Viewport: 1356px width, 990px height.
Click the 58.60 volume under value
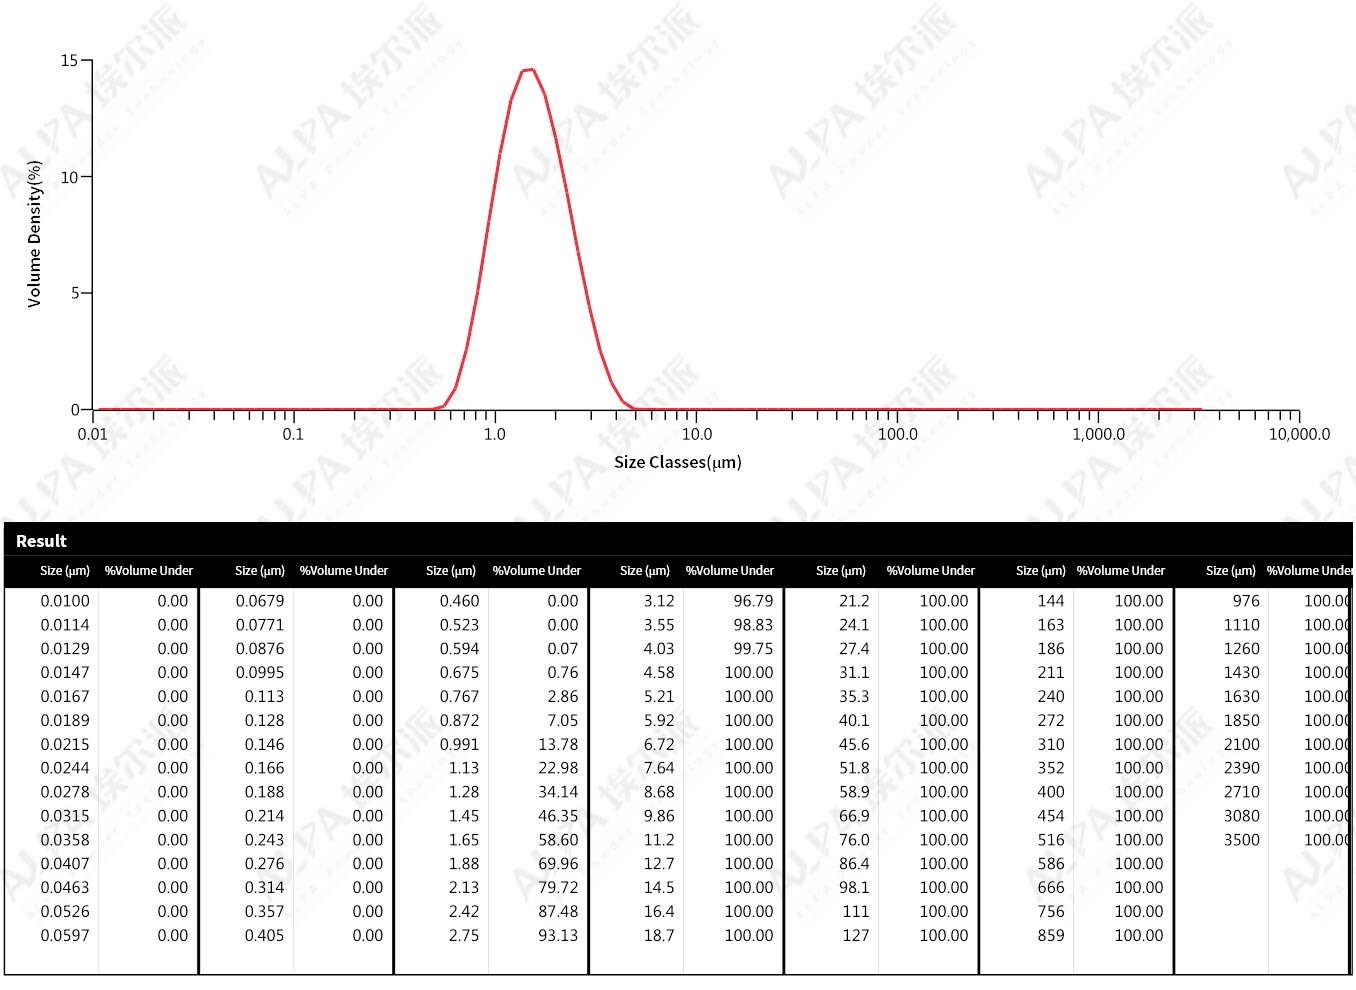558,840
